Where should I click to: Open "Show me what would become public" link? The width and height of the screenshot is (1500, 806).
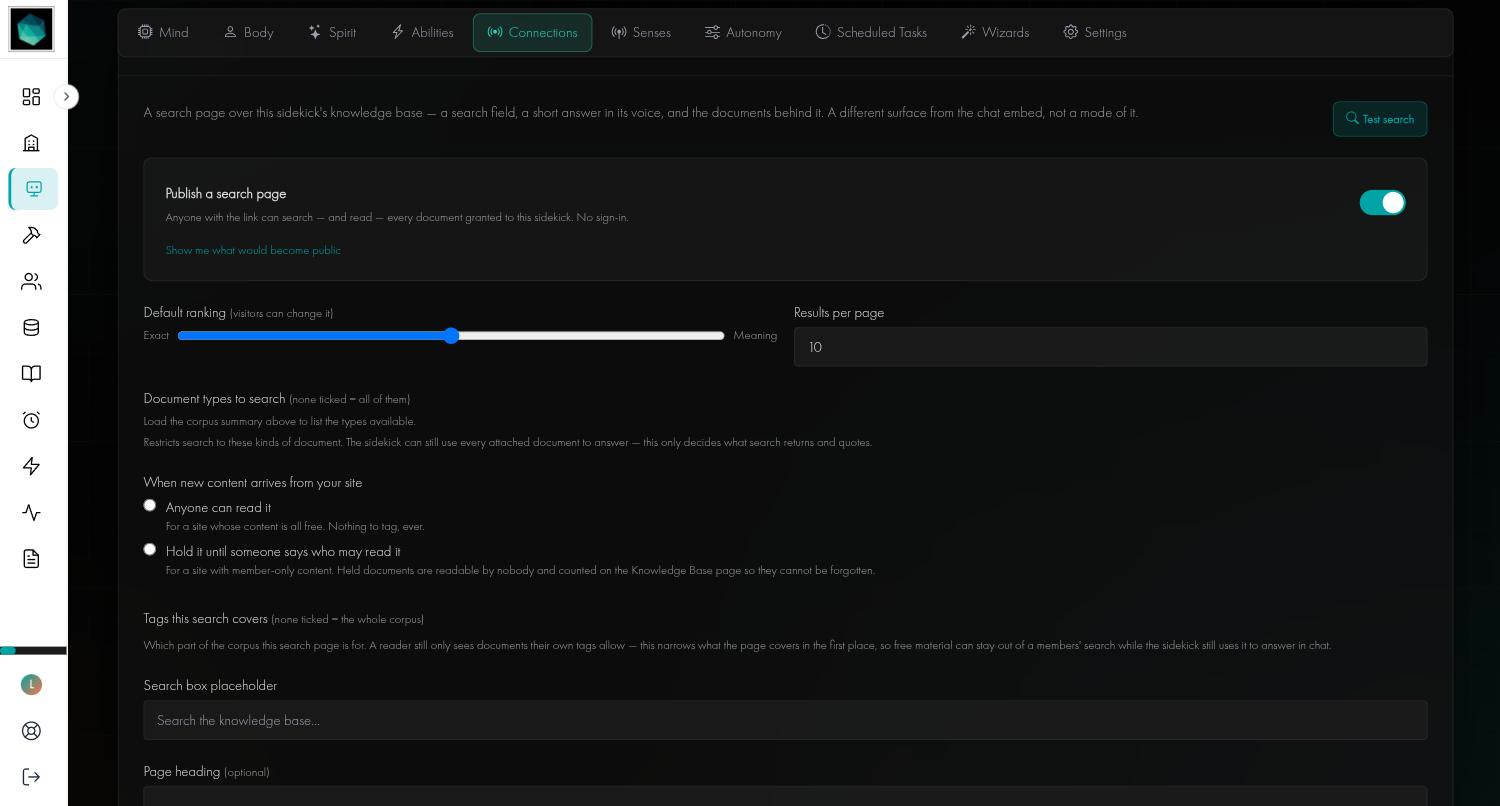click(x=253, y=250)
